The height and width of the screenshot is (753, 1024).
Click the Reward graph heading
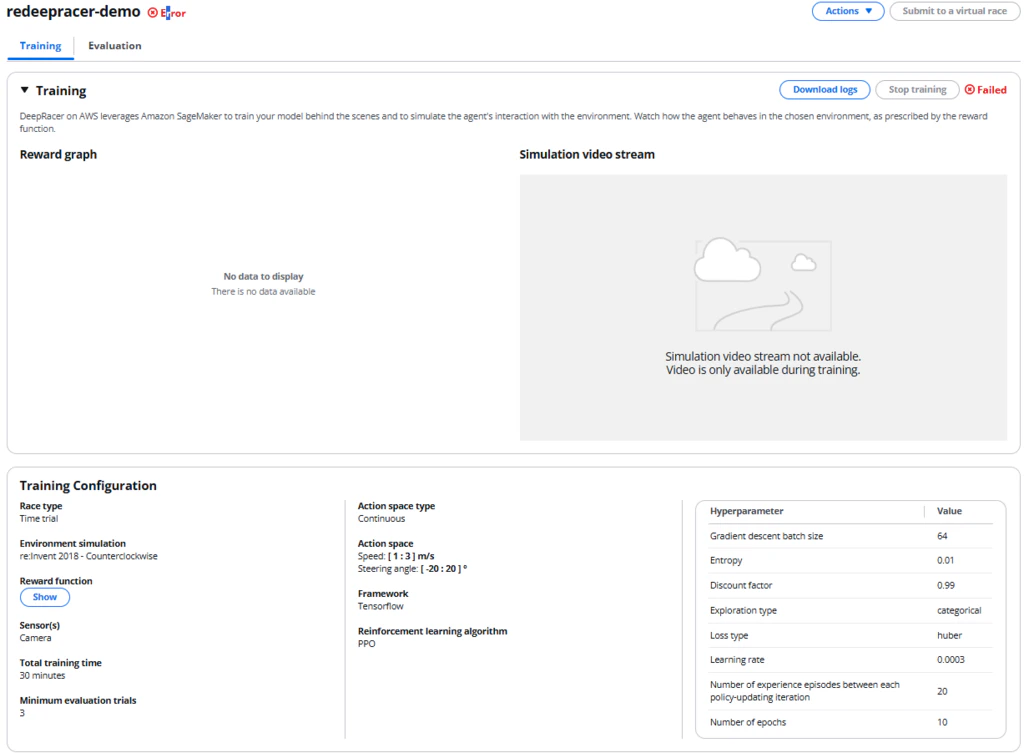pyautogui.click(x=58, y=155)
